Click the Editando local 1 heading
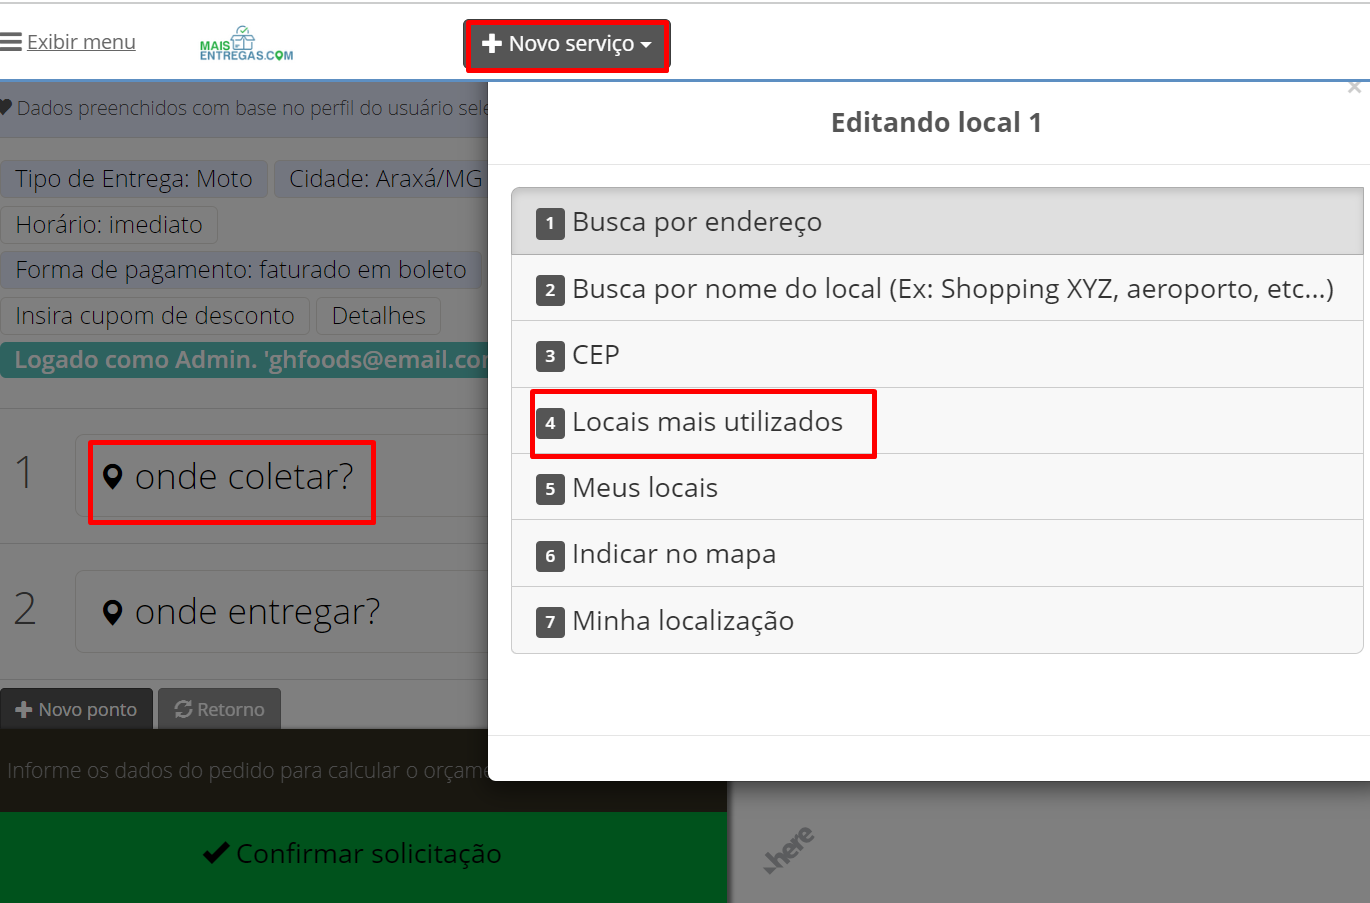The image size is (1370, 903). 936,122
